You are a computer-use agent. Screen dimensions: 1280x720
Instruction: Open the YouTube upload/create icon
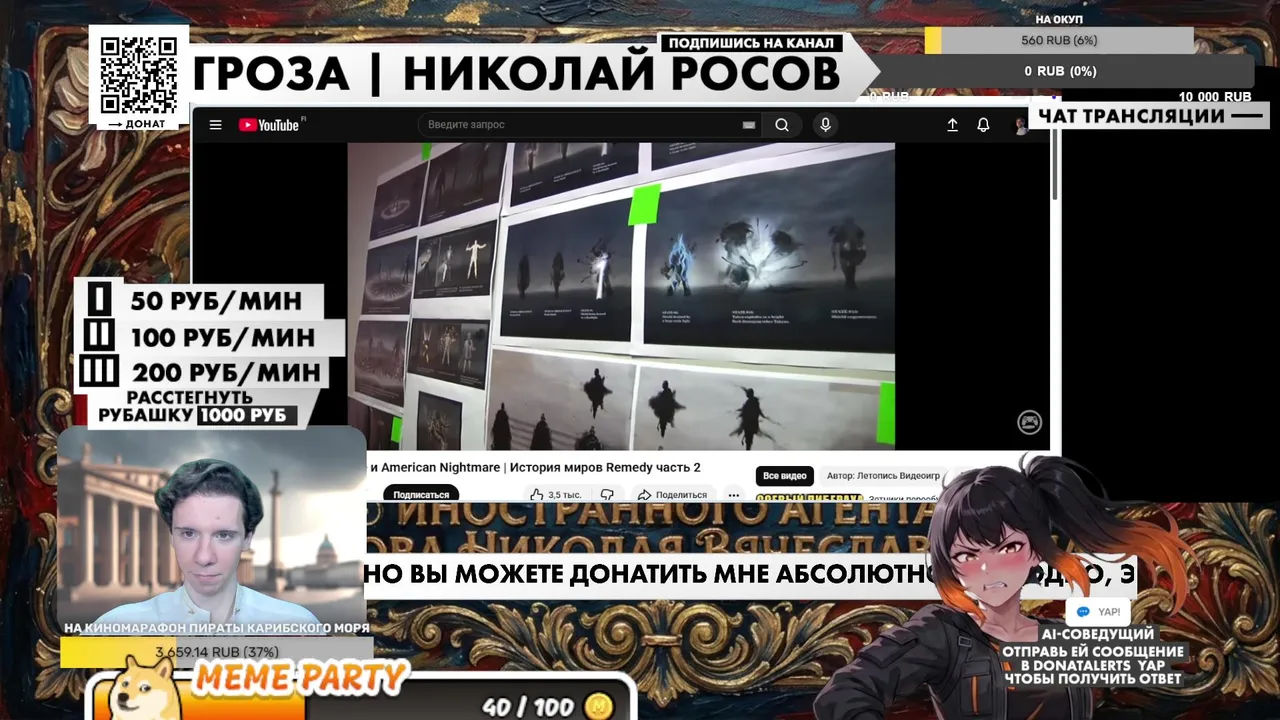(x=952, y=125)
